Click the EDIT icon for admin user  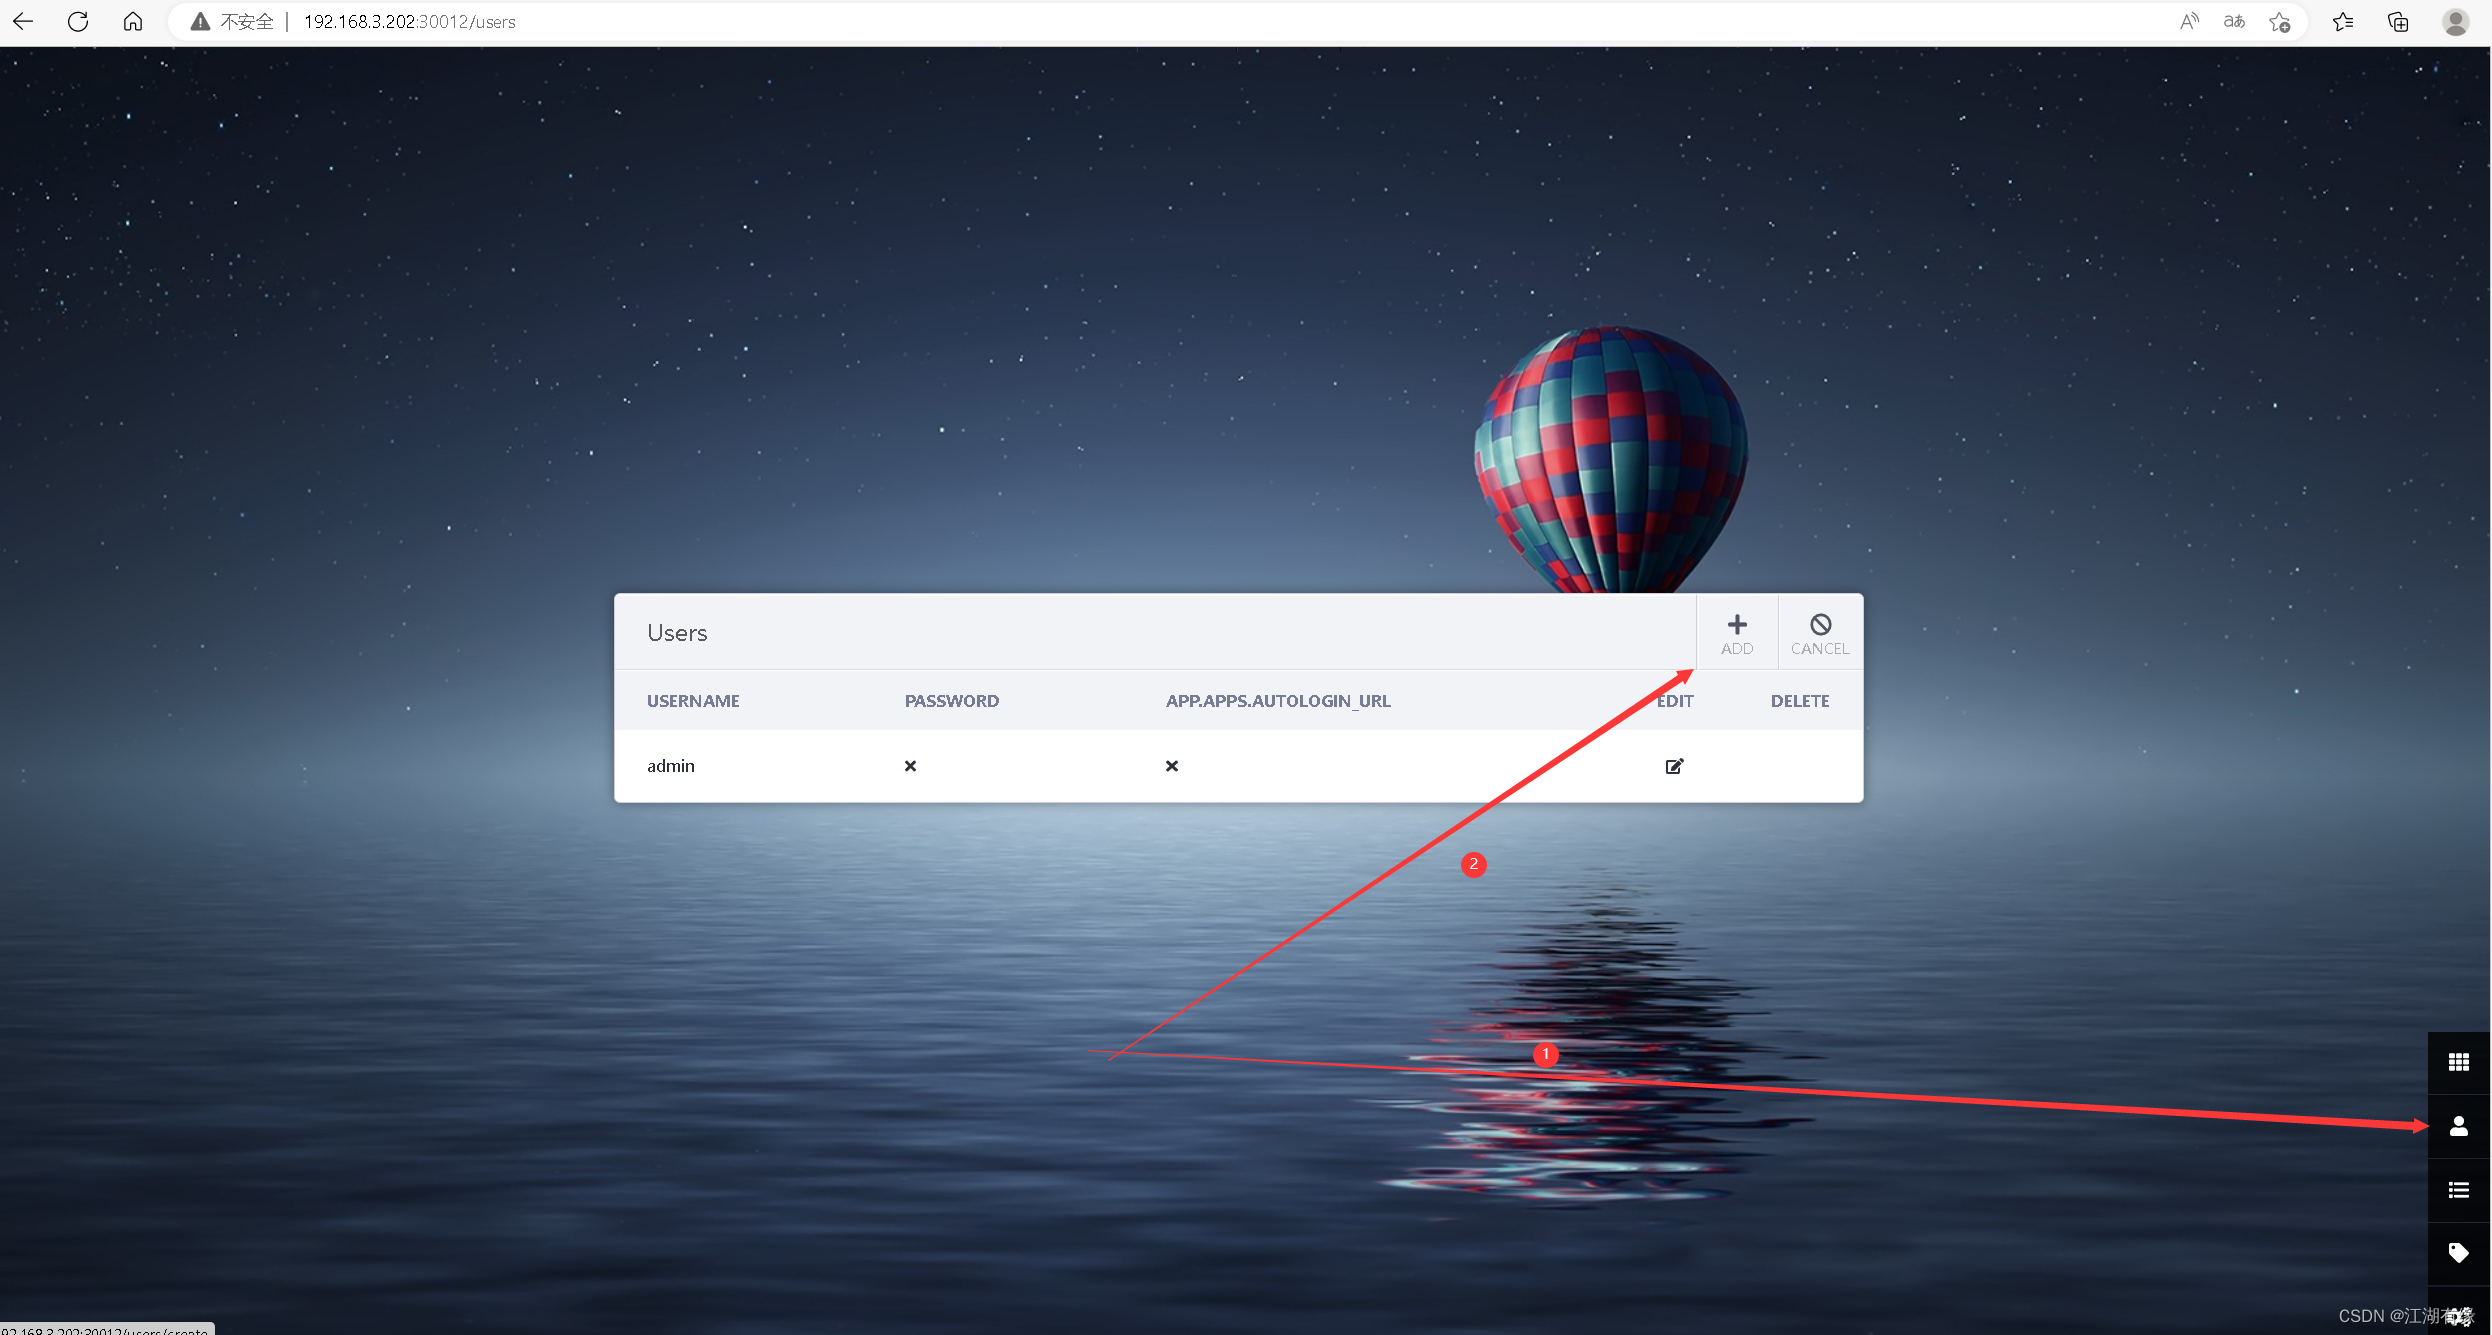[x=1675, y=765]
